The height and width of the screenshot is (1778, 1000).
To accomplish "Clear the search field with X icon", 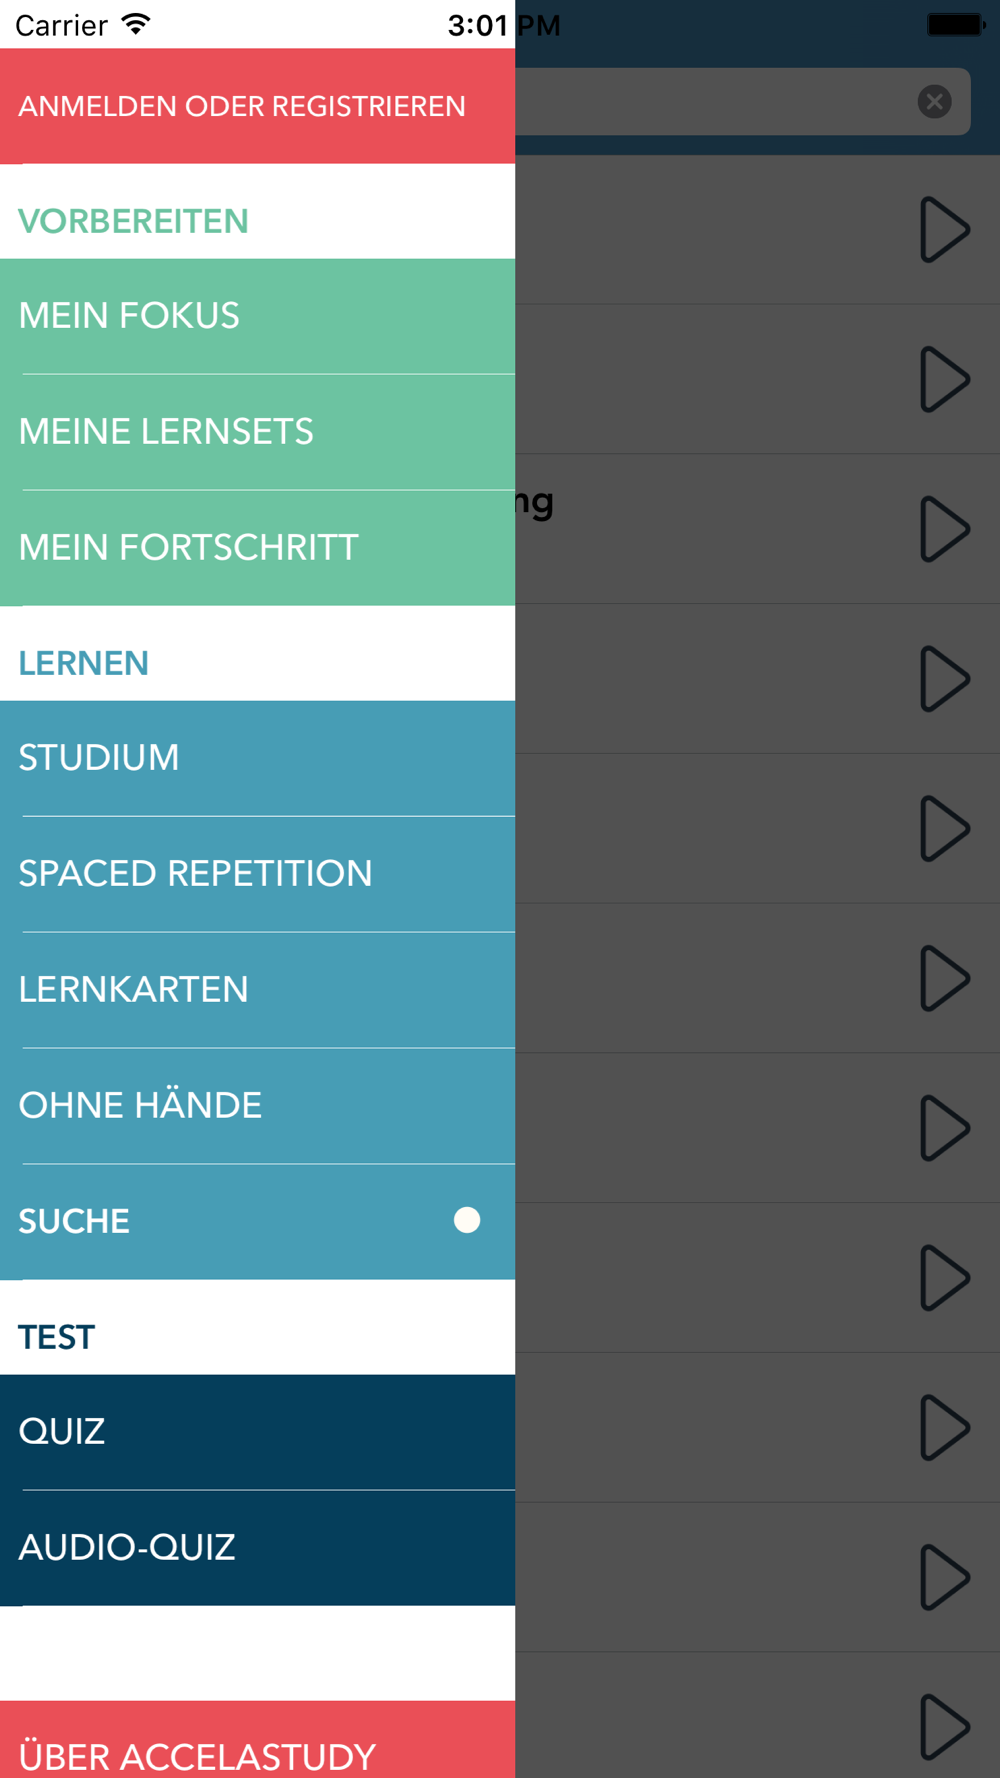I will coord(934,102).
